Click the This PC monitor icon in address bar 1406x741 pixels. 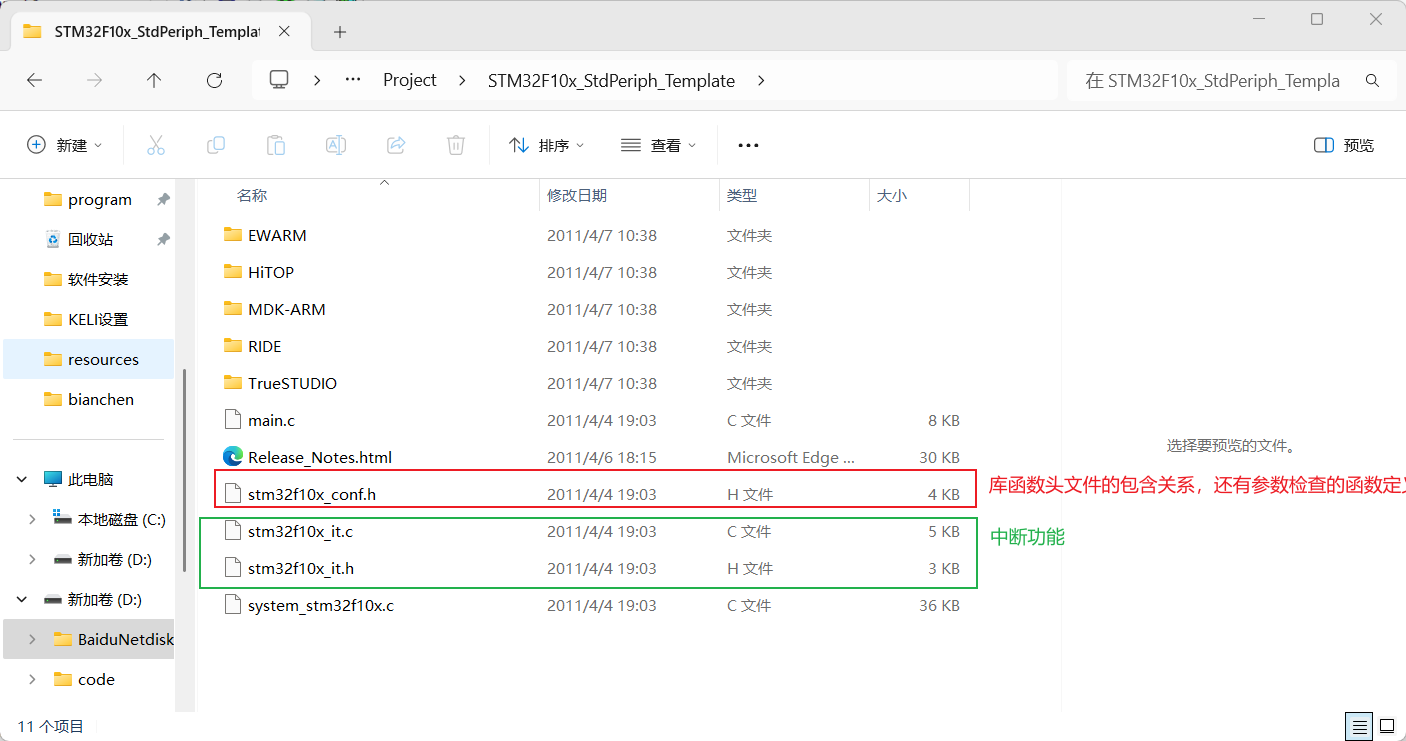click(279, 80)
